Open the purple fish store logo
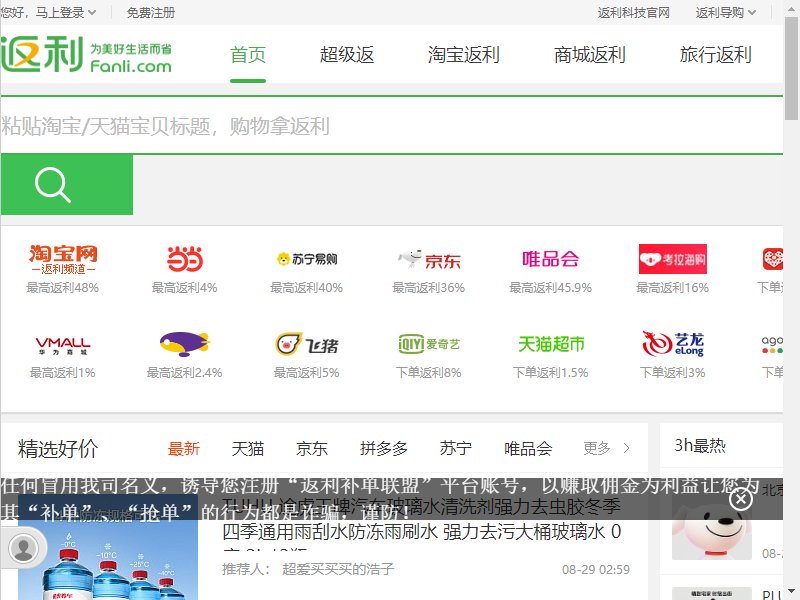The width and height of the screenshot is (800, 600). 185,344
